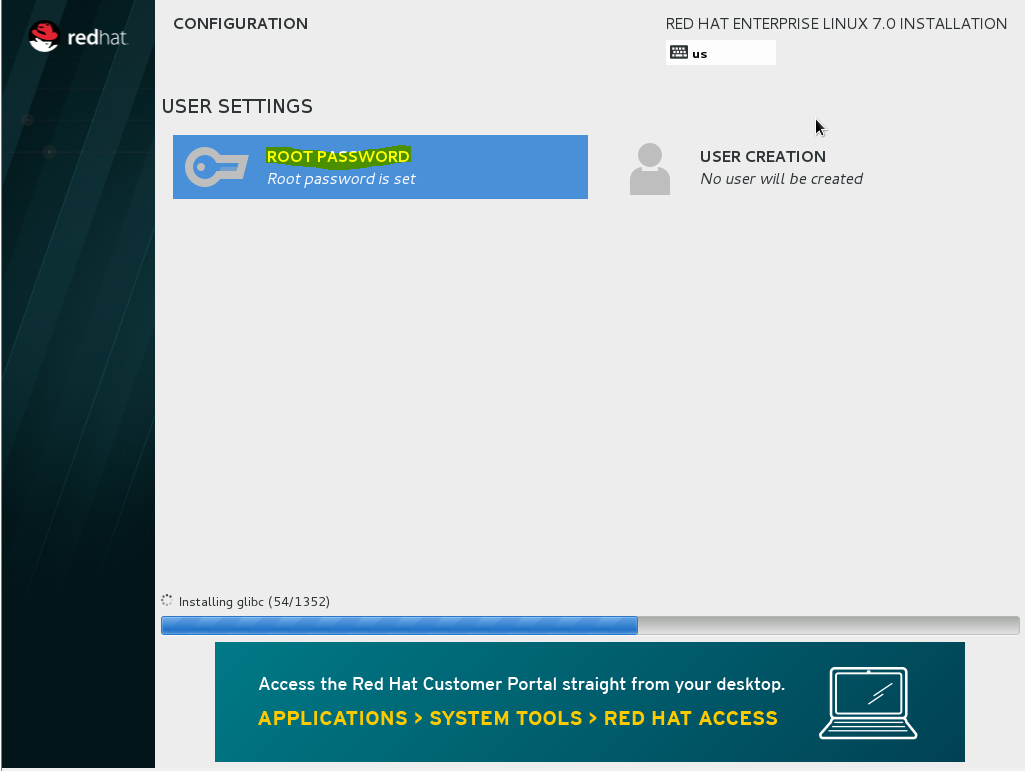Click the Red Hat logo
Screen dimensions: 1025x771
(x=78, y=37)
